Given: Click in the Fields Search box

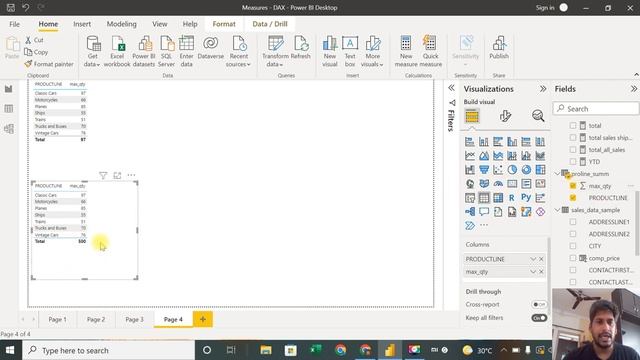Looking at the screenshot, I should click(596, 109).
